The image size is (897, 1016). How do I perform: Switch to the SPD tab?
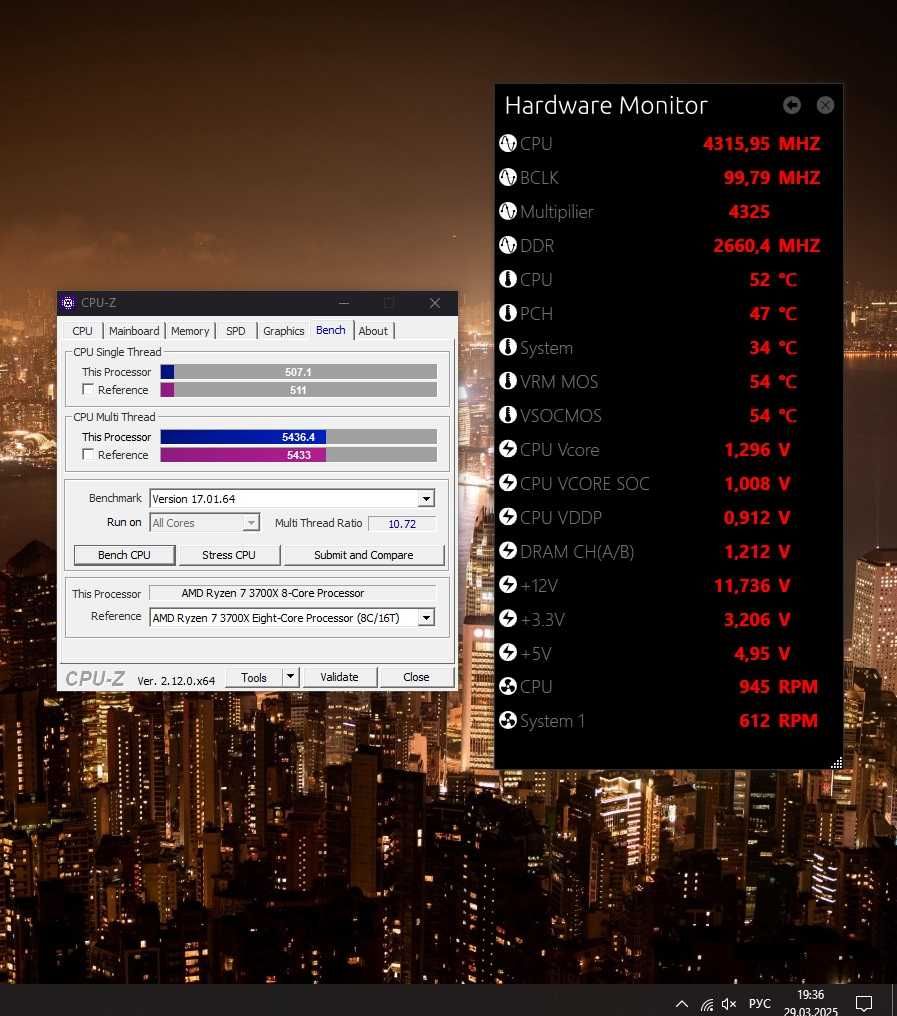click(235, 330)
